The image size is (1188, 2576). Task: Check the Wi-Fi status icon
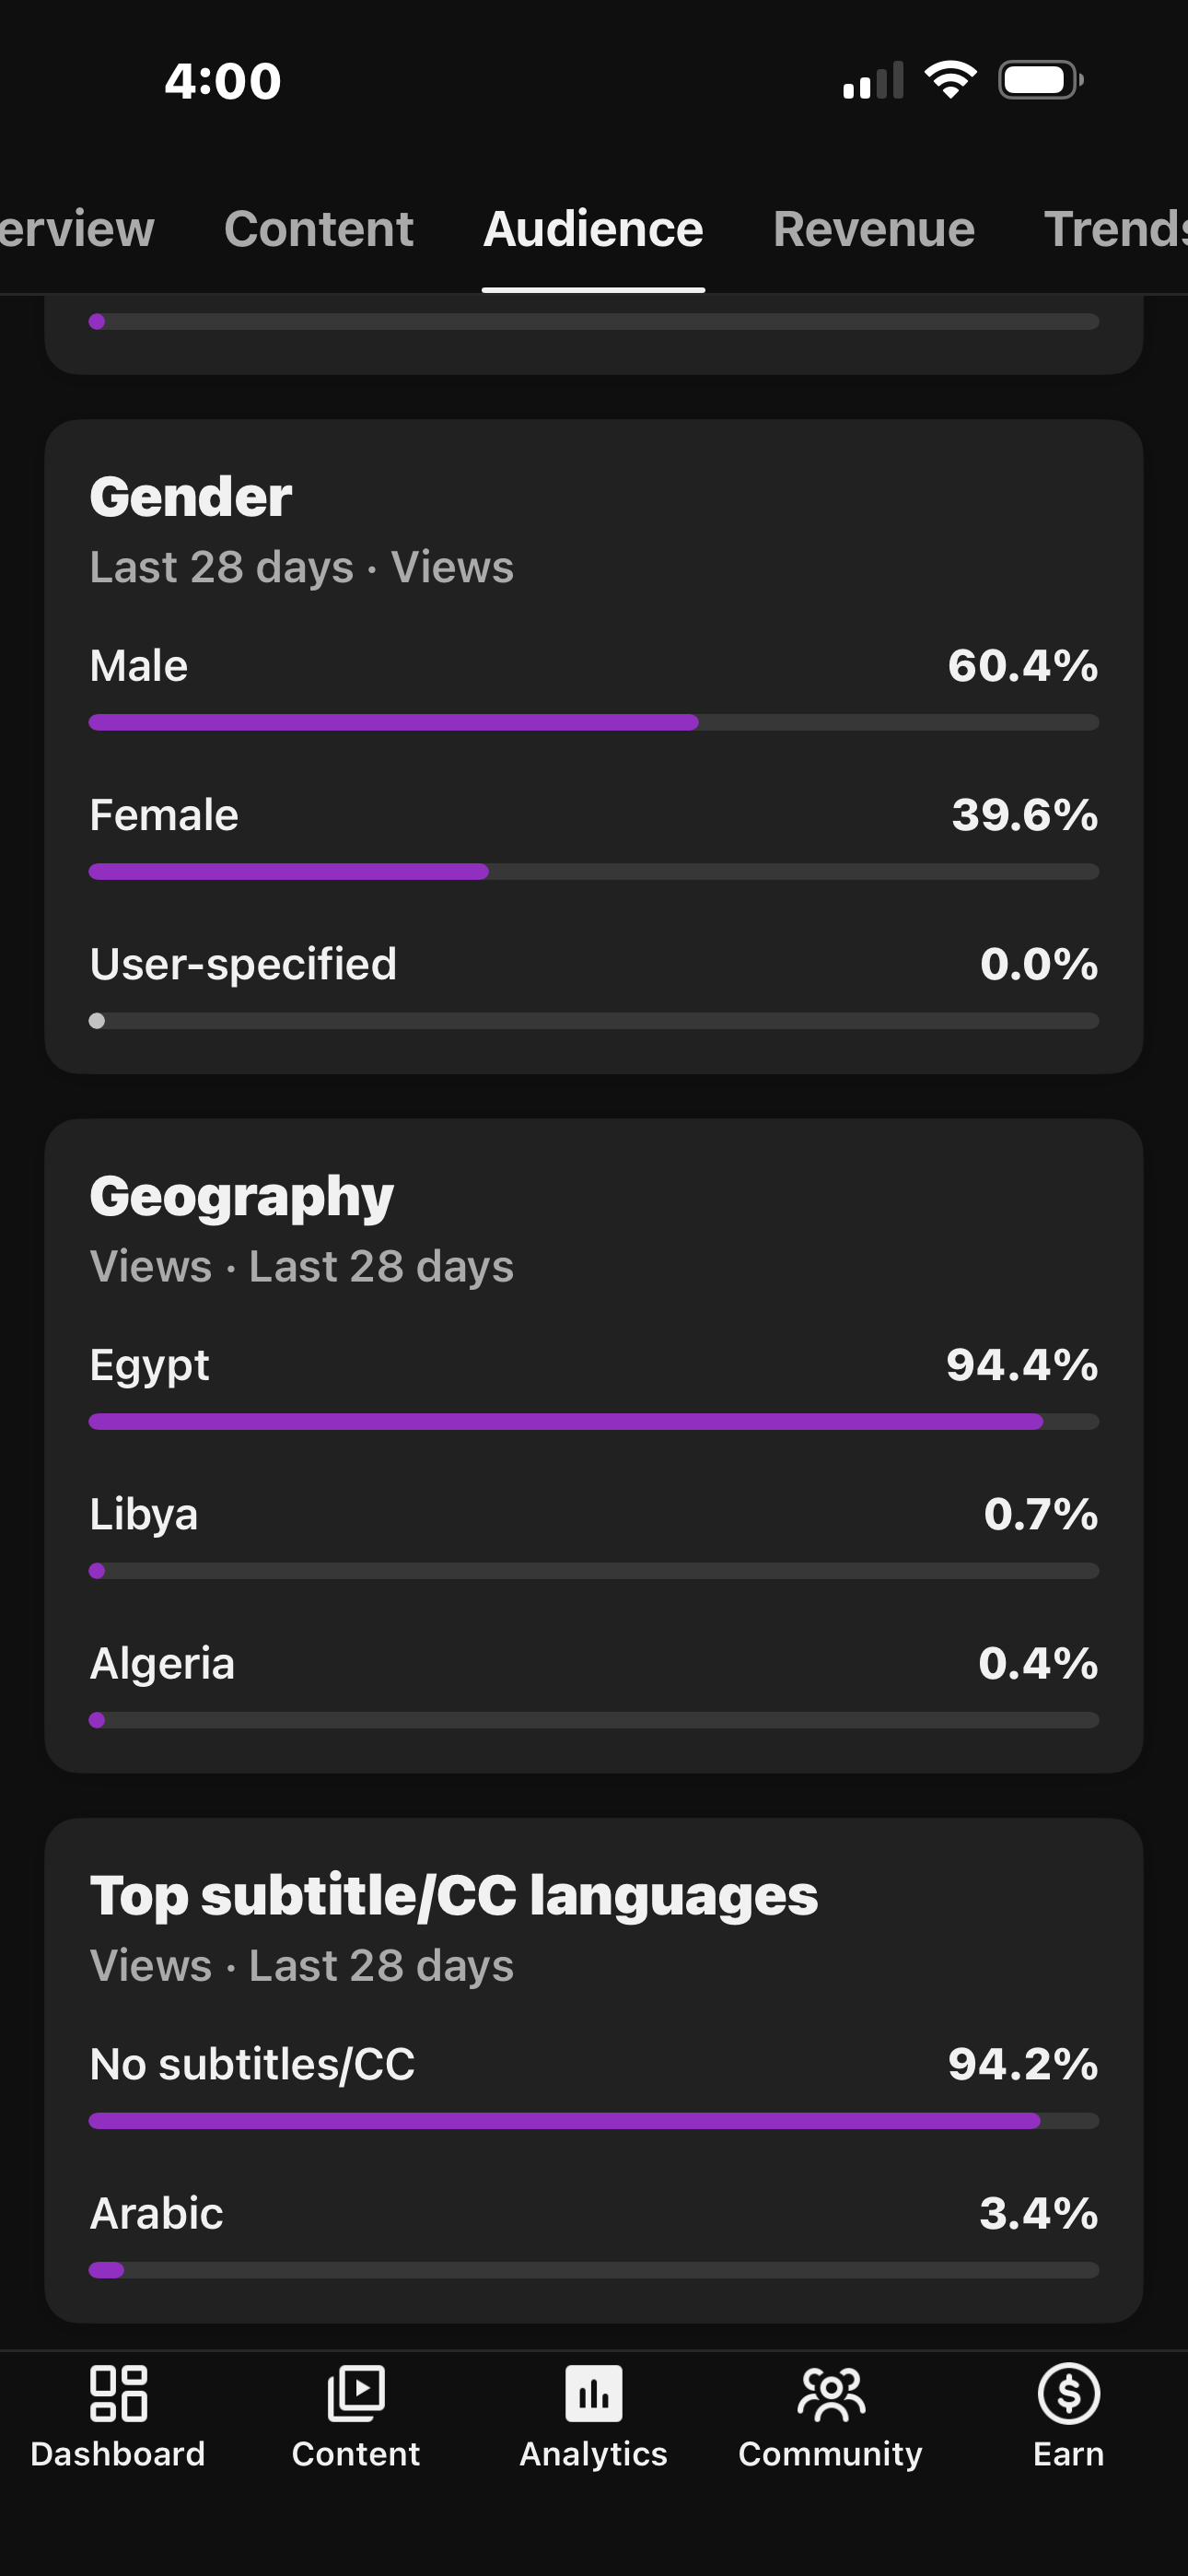coord(951,80)
